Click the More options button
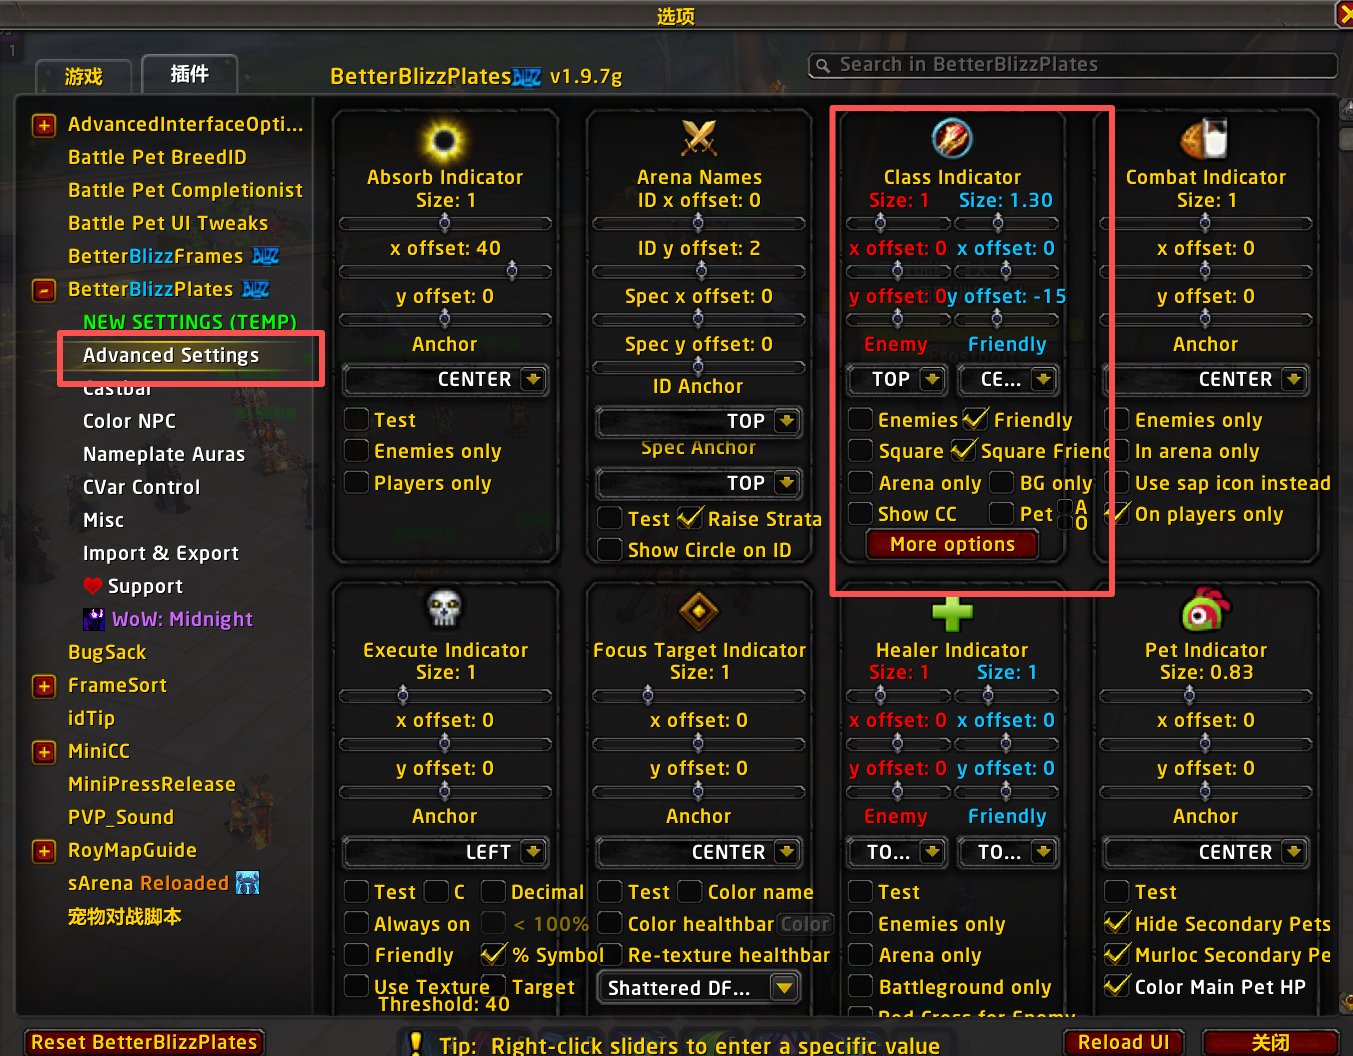Viewport: 1353px width, 1056px height. click(x=952, y=545)
